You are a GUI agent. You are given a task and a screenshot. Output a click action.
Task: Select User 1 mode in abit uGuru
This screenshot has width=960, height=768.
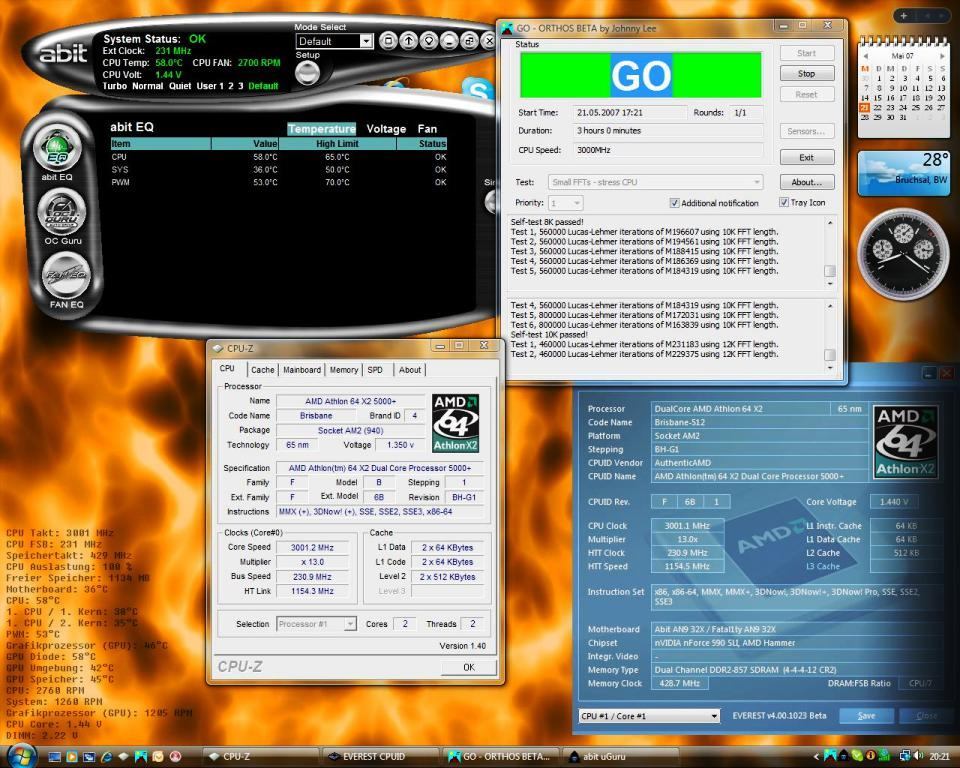pyautogui.click(x=211, y=86)
